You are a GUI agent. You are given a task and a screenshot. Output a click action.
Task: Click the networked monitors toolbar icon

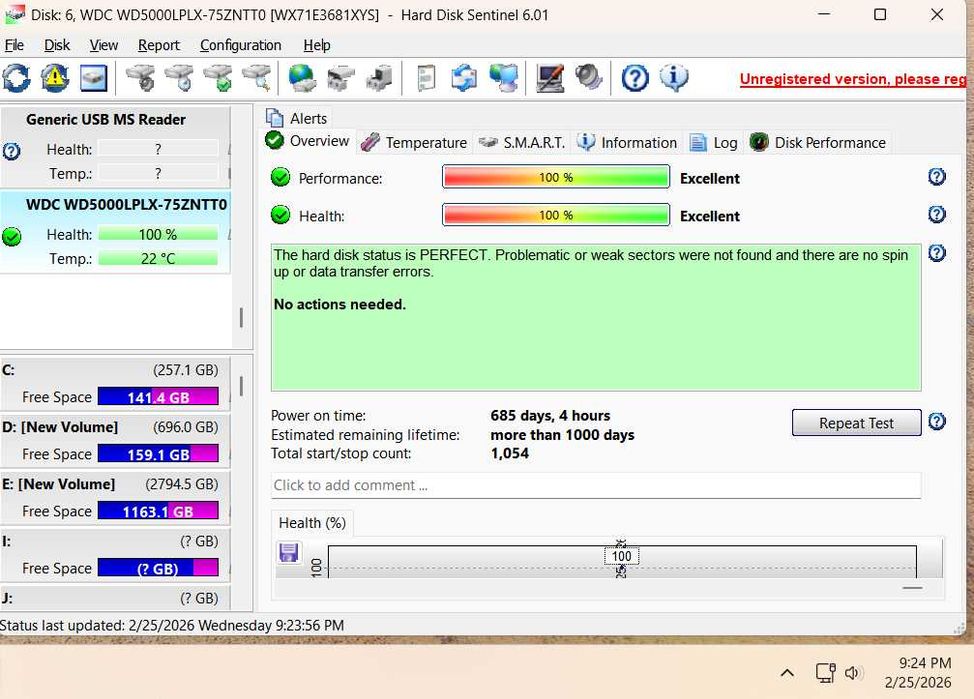[x=503, y=78]
